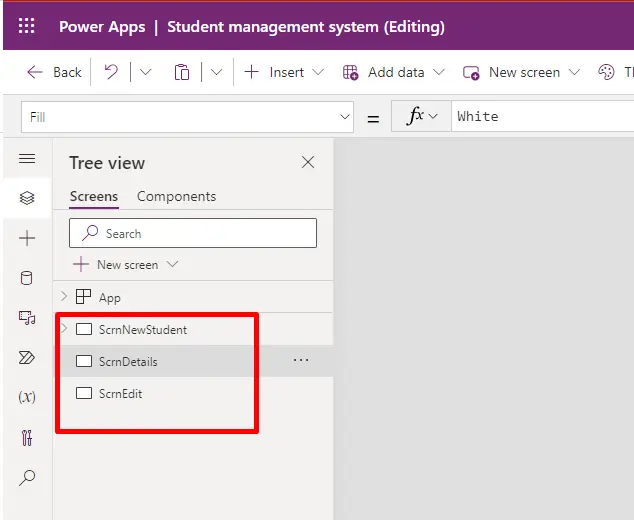634x520 pixels.
Task: Click the Back button
Action: pyautogui.click(x=55, y=72)
